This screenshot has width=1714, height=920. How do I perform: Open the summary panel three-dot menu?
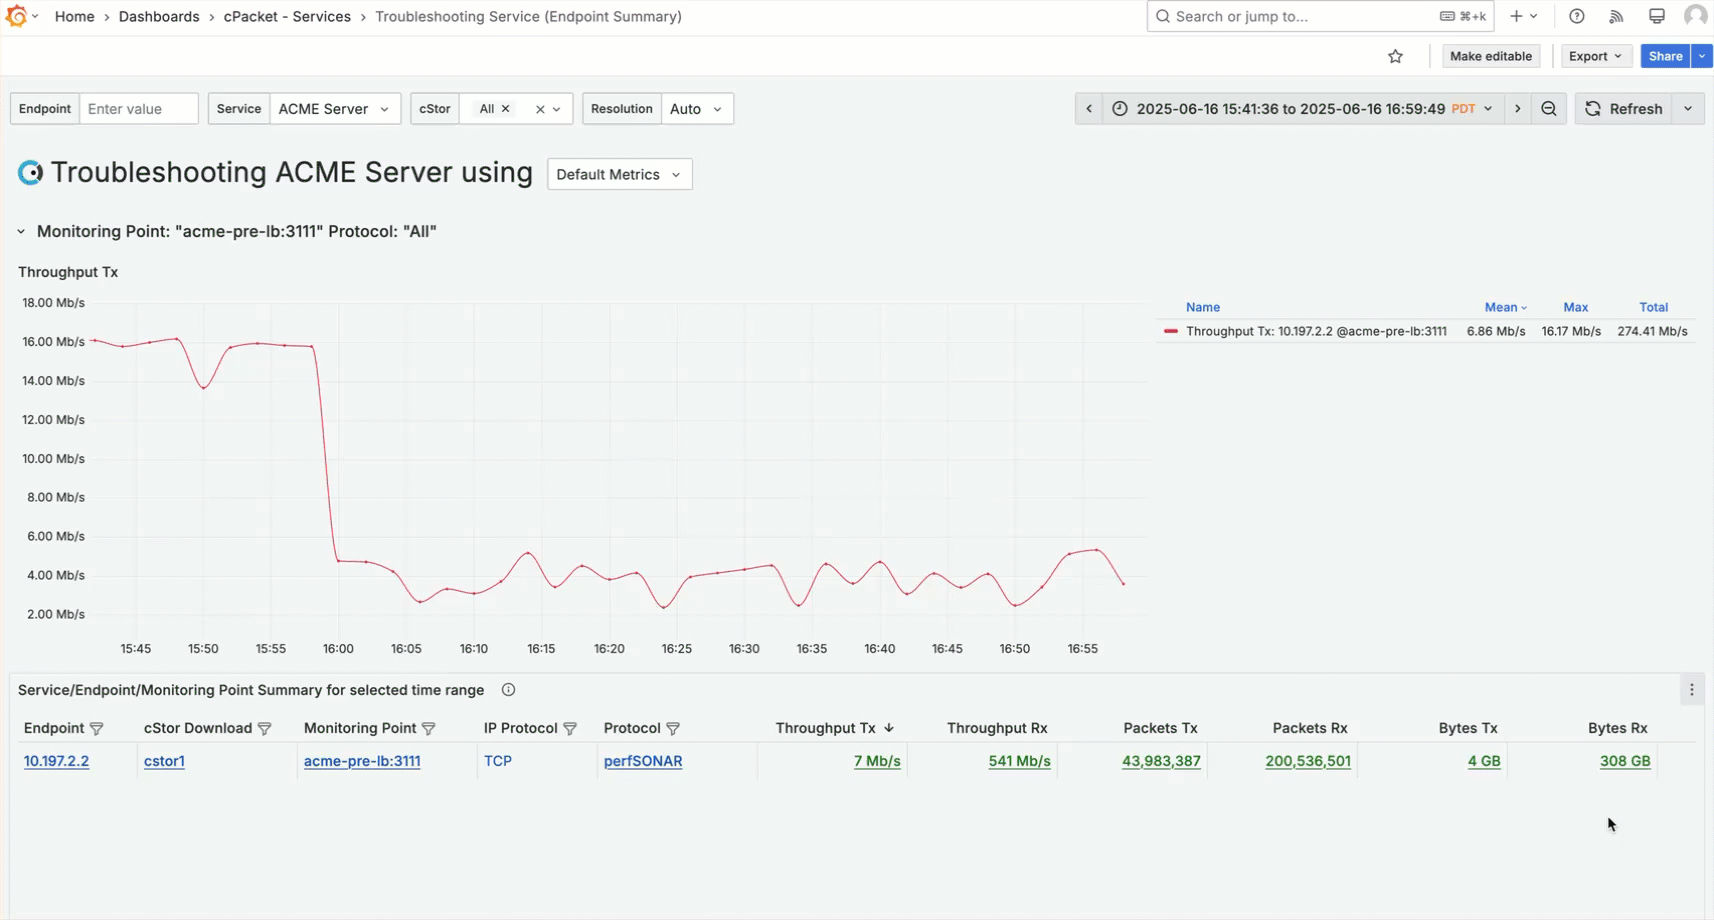point(1692,690)
